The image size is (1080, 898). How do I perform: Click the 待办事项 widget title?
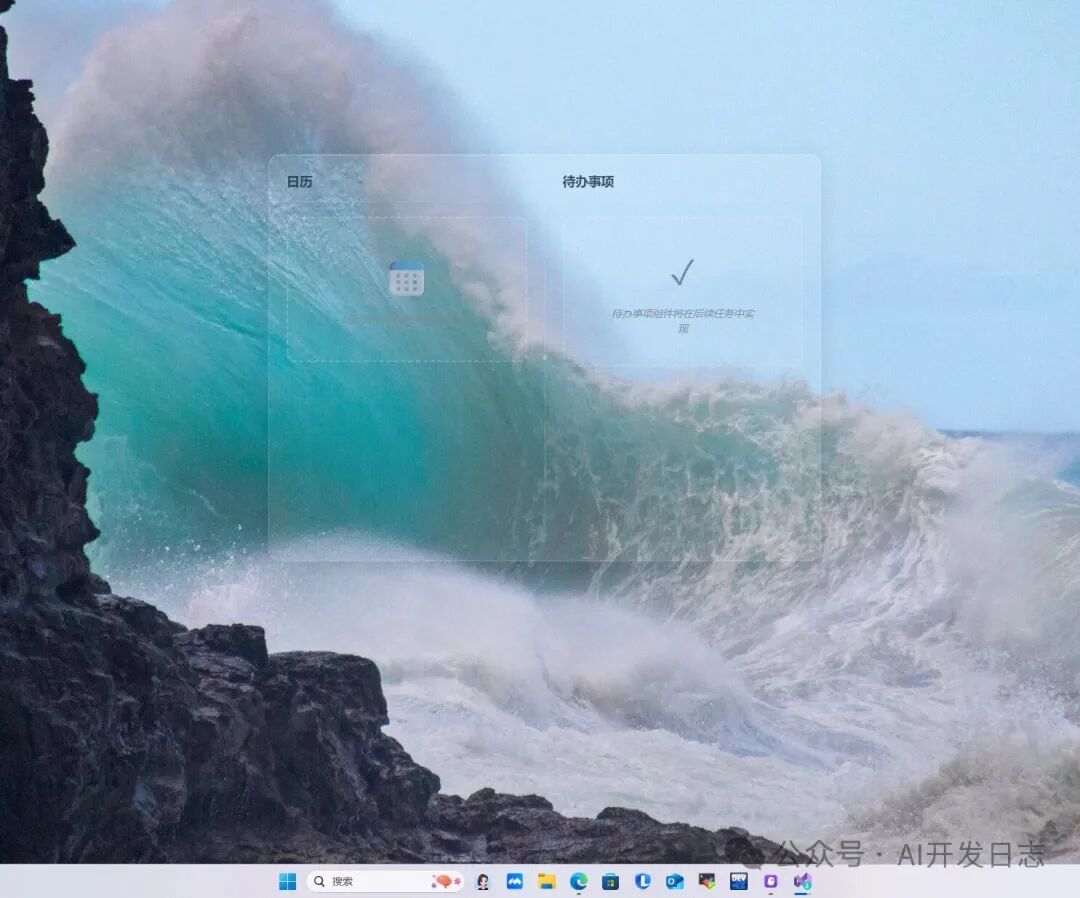coord(588,182)
